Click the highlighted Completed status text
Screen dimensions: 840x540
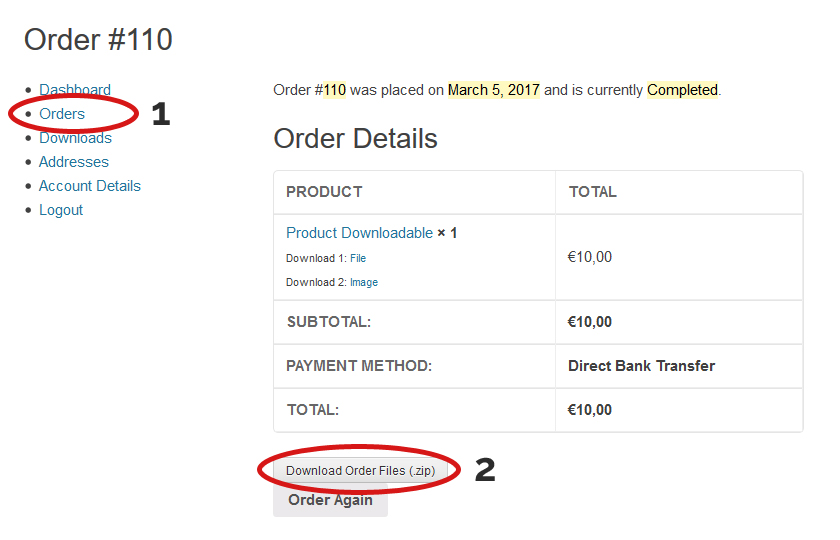pos(682,90)
